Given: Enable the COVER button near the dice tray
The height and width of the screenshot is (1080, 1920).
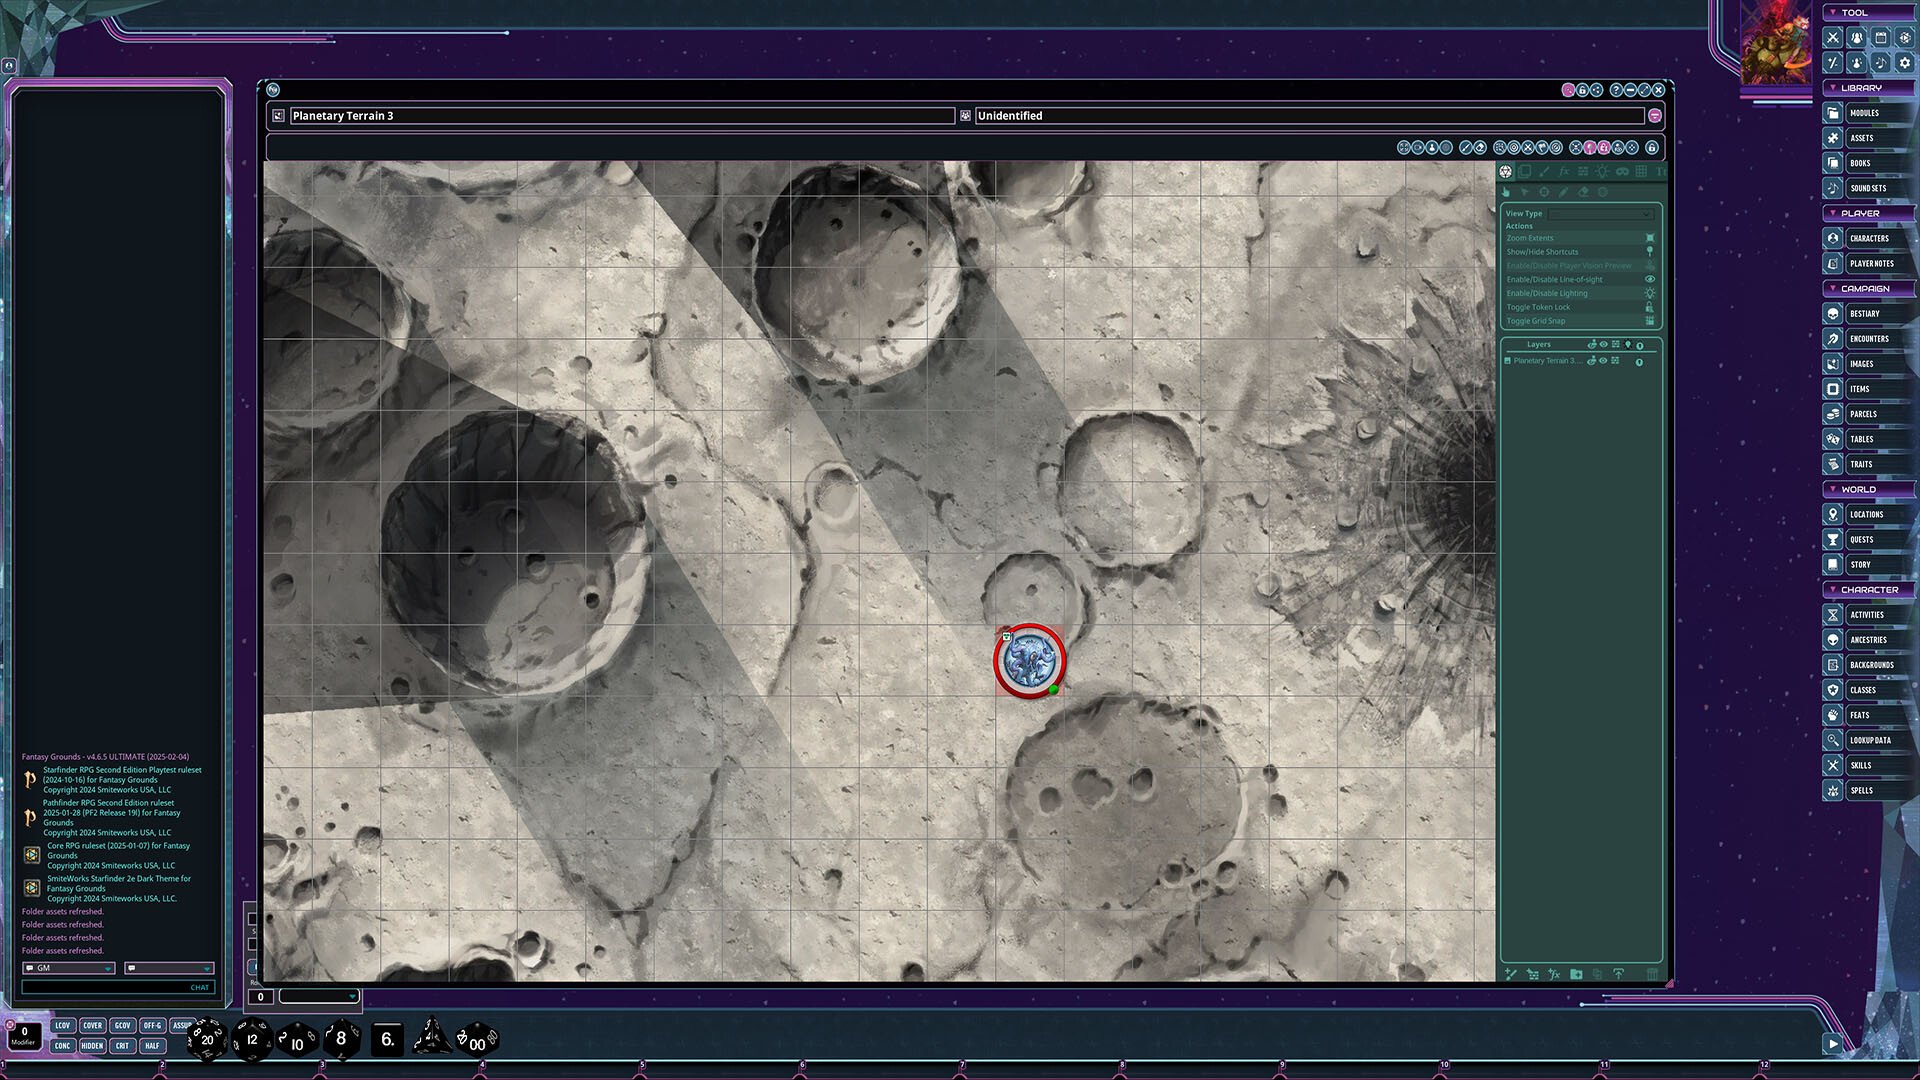Looking at the screenshot, I should [92, 1025].
